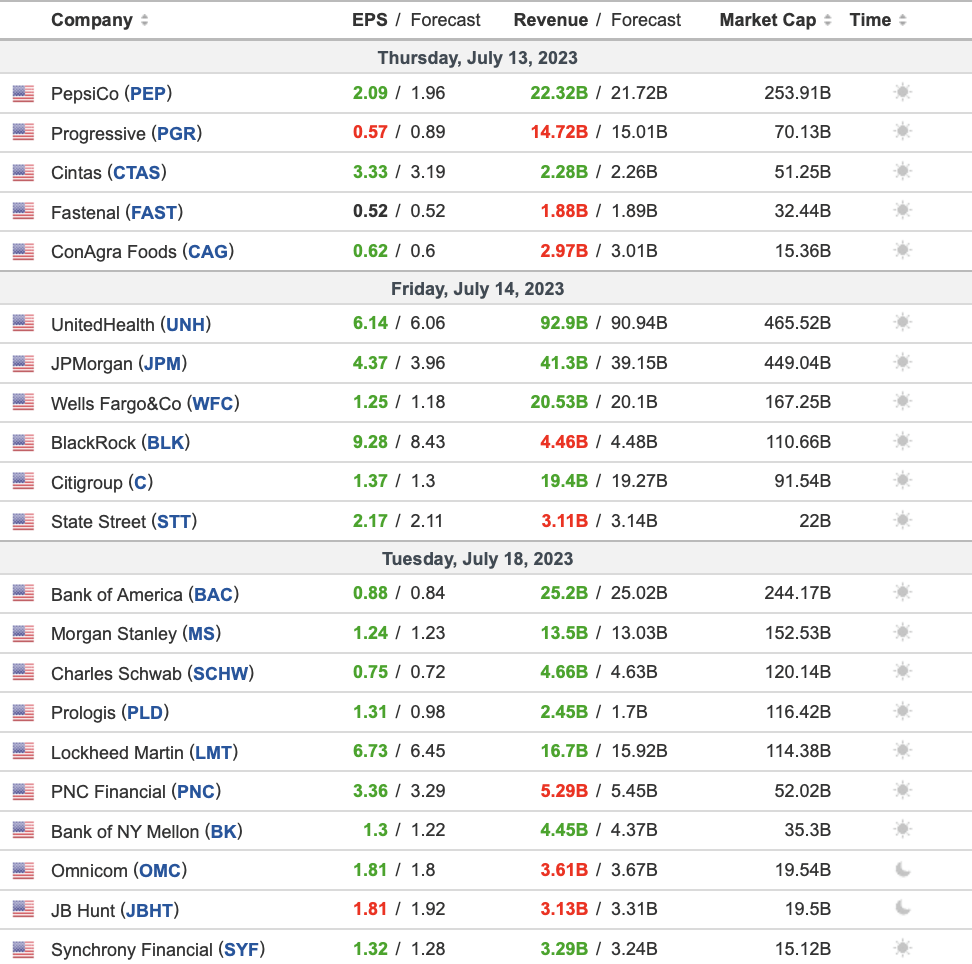Expand the Thursday, July 13, 2023 section
972x964 pixels.
tap(477, 58)
